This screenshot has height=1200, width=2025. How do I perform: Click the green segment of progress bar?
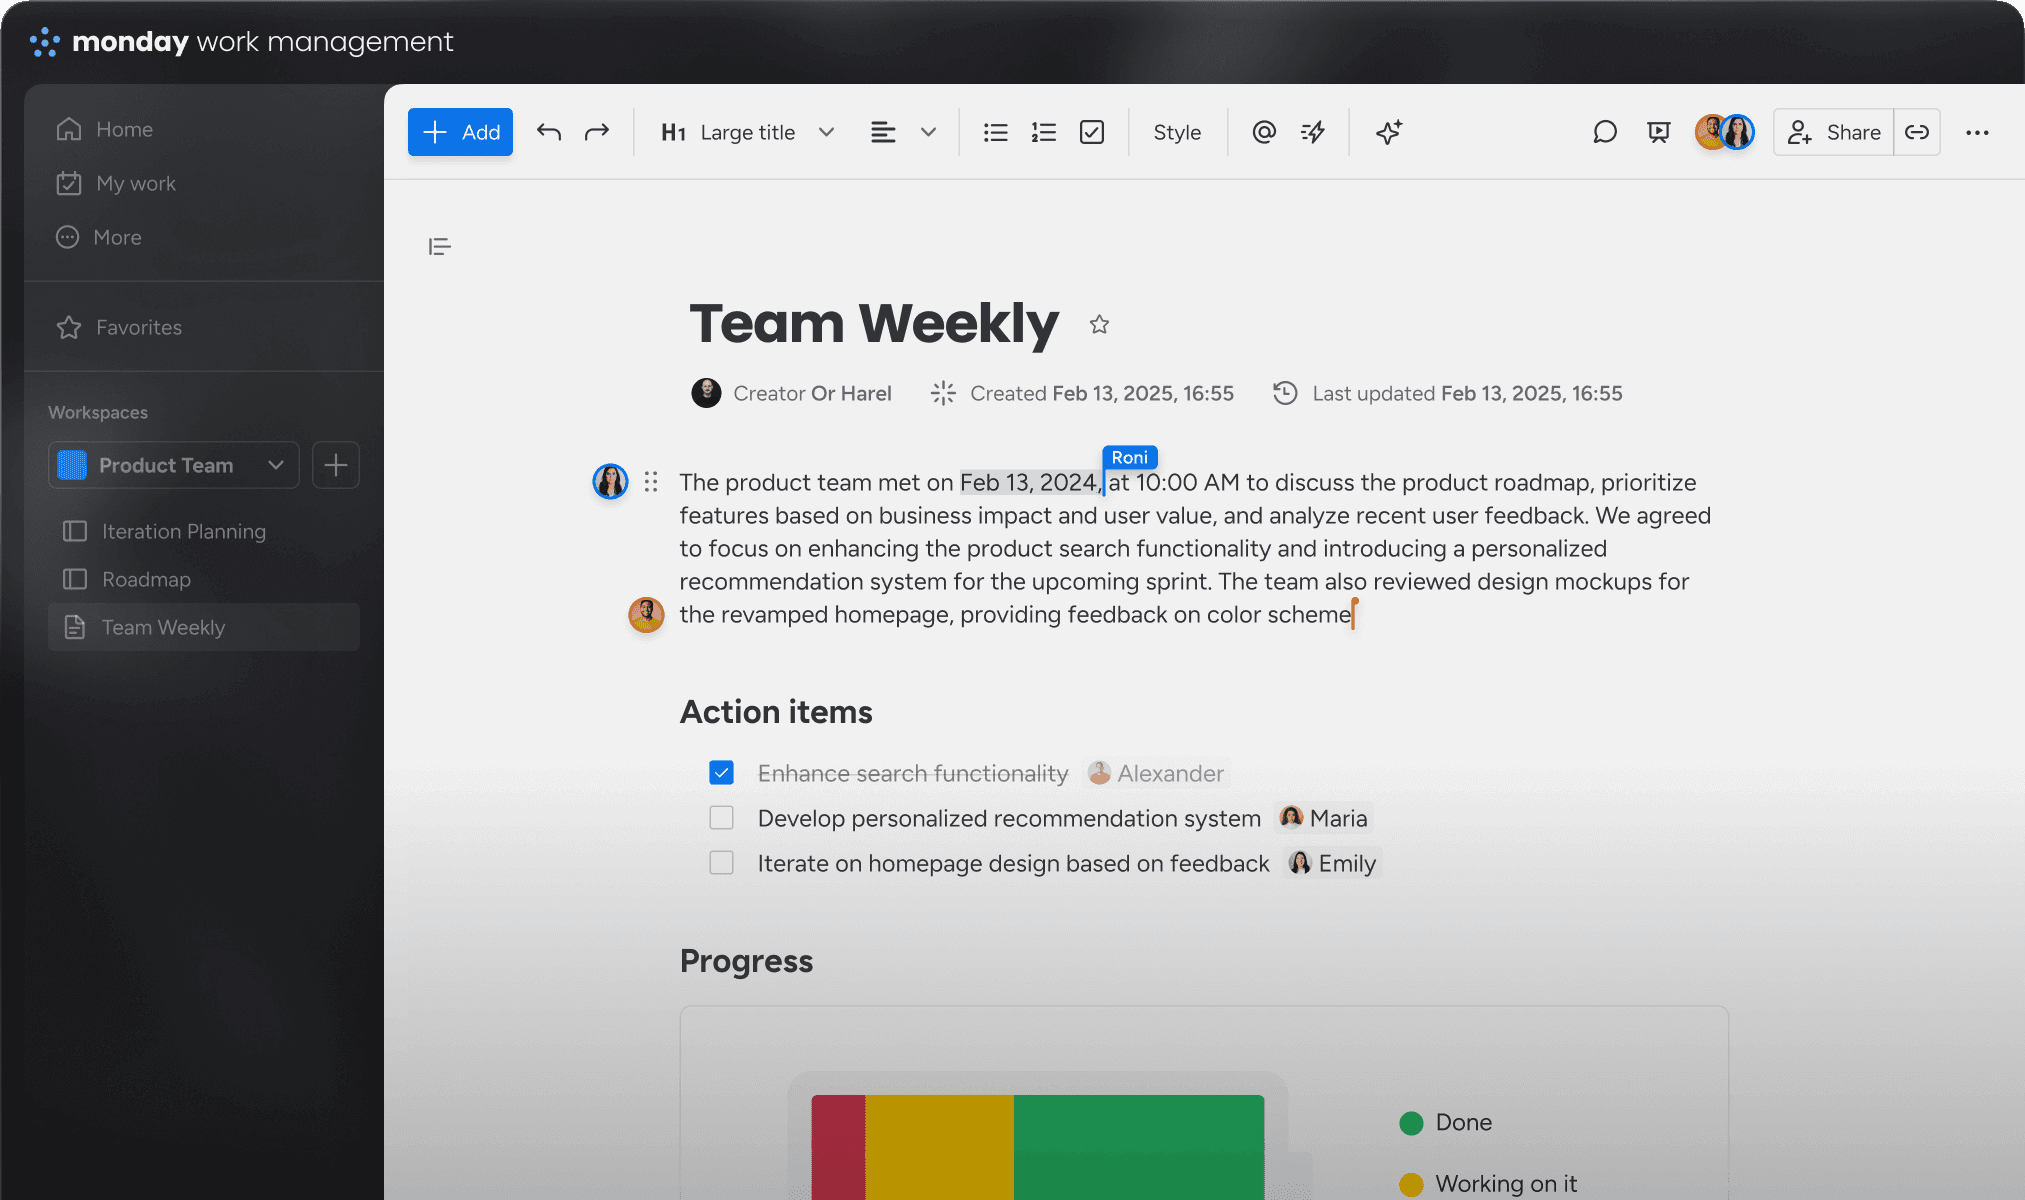click(x=1138, y=1145)
